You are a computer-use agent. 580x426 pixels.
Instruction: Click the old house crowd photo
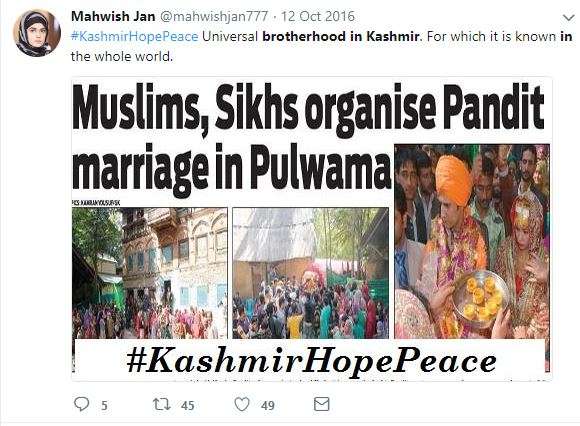point(149,273)
